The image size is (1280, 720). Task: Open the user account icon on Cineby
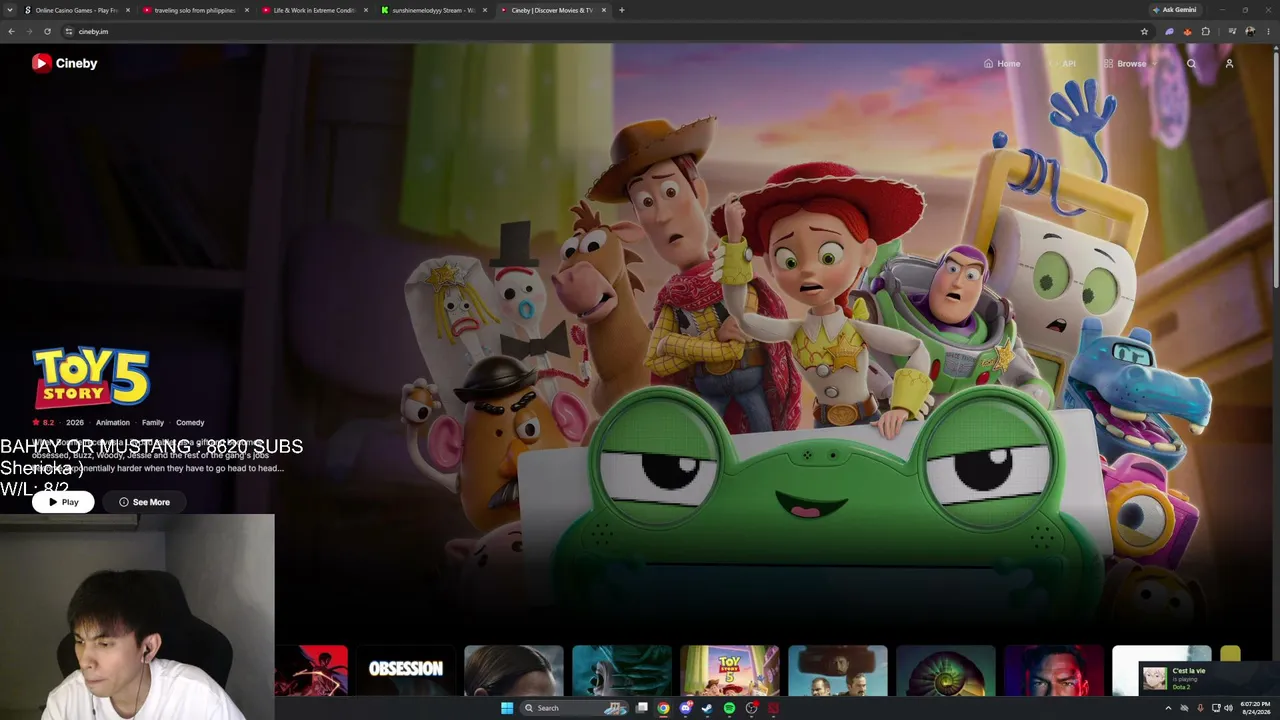(x=1229, y=63)
